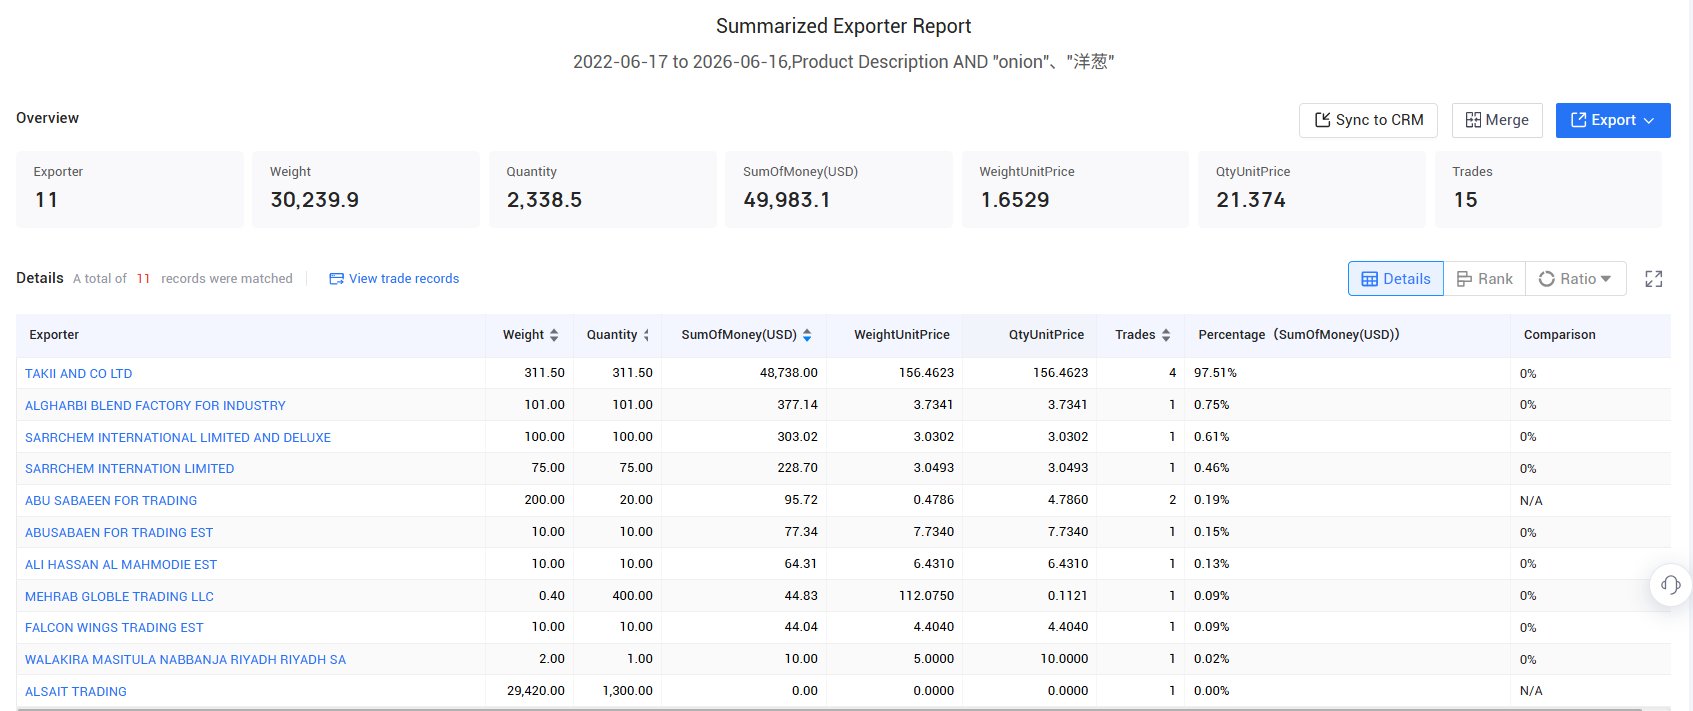Click the Quantity overview card 2,338.5

tap(603, 189)
